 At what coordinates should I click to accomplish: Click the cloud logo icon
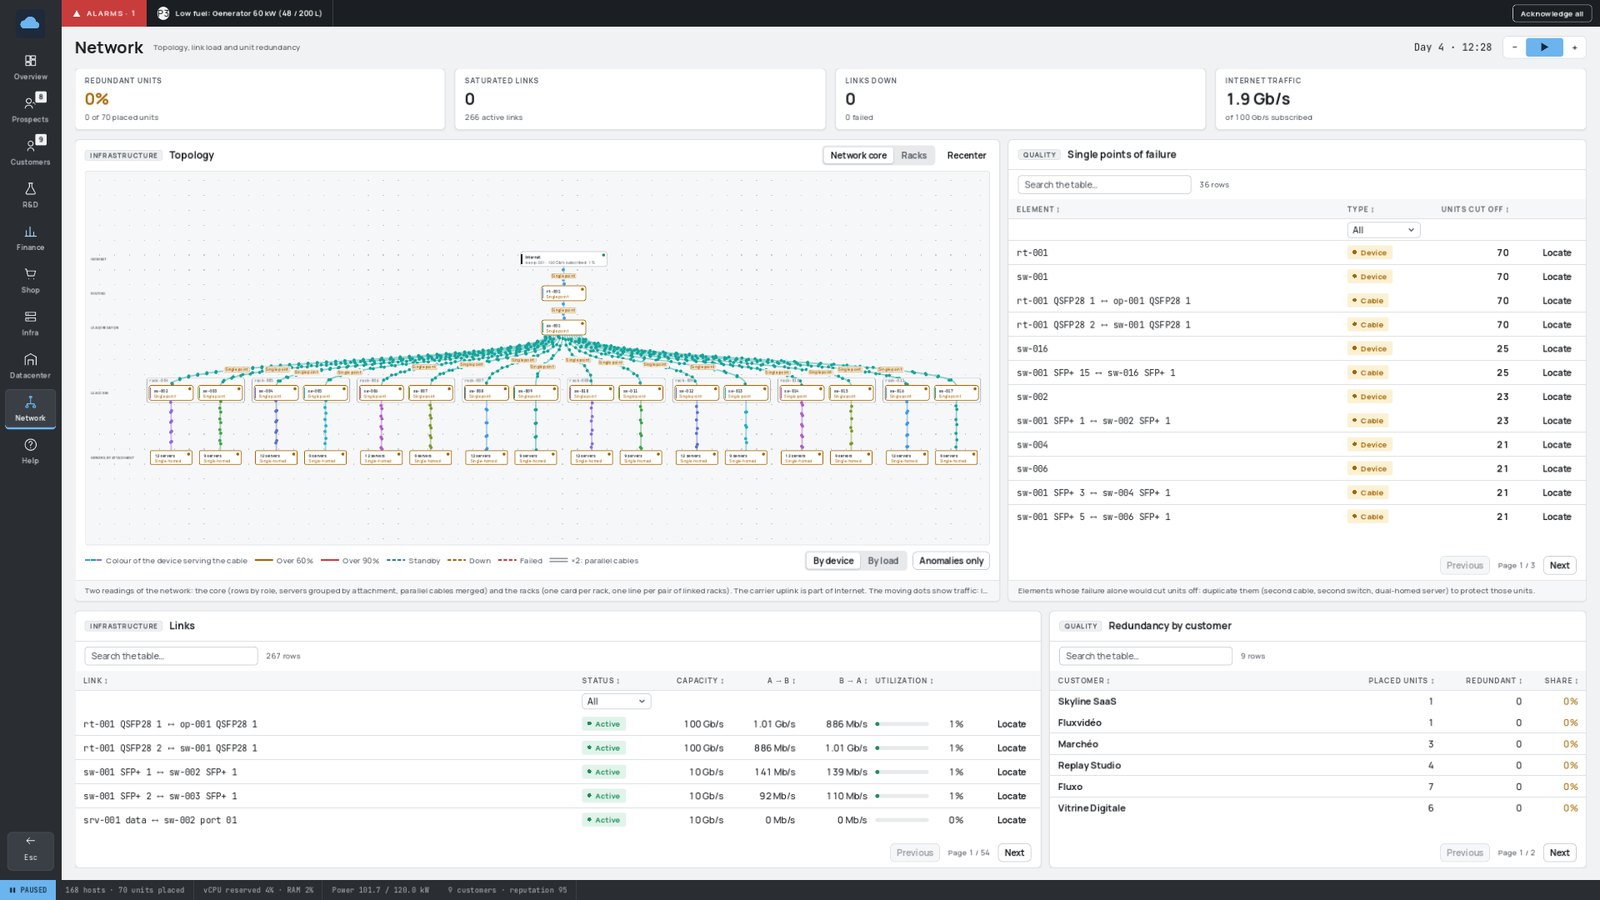coord(30,22)
